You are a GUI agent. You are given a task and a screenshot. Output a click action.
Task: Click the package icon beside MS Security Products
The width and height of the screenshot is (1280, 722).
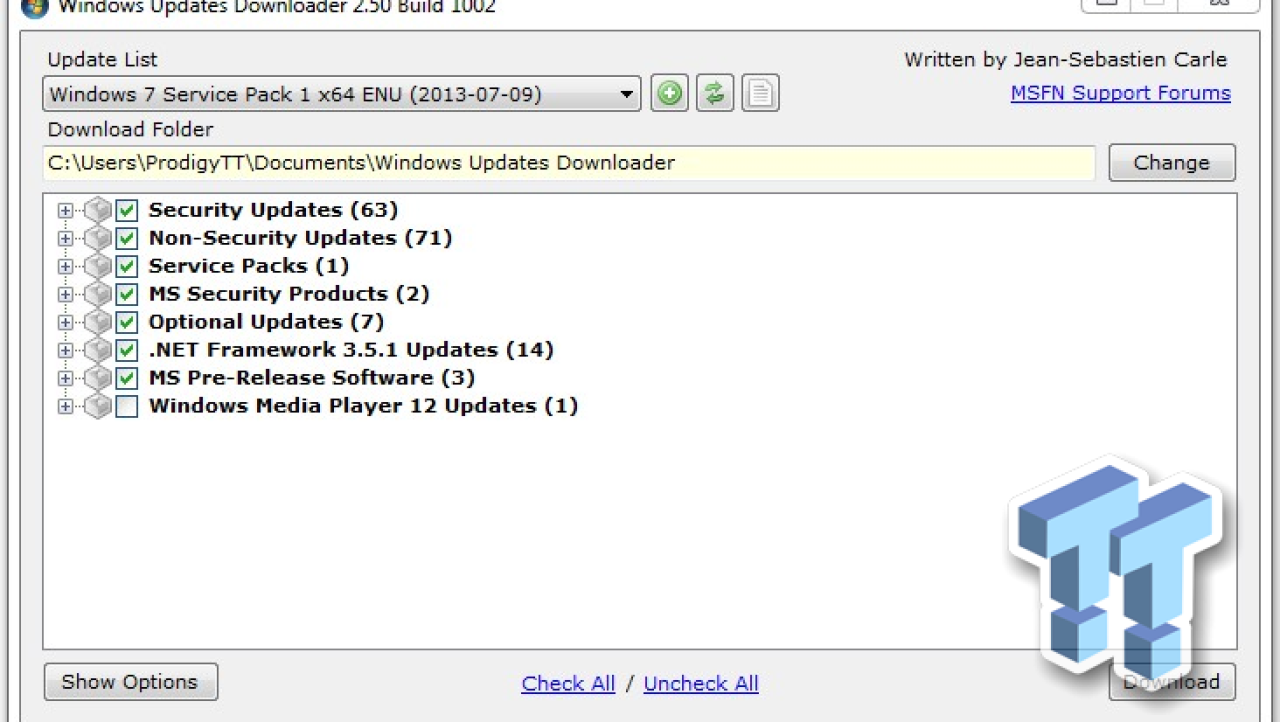[x=97, y=294]
